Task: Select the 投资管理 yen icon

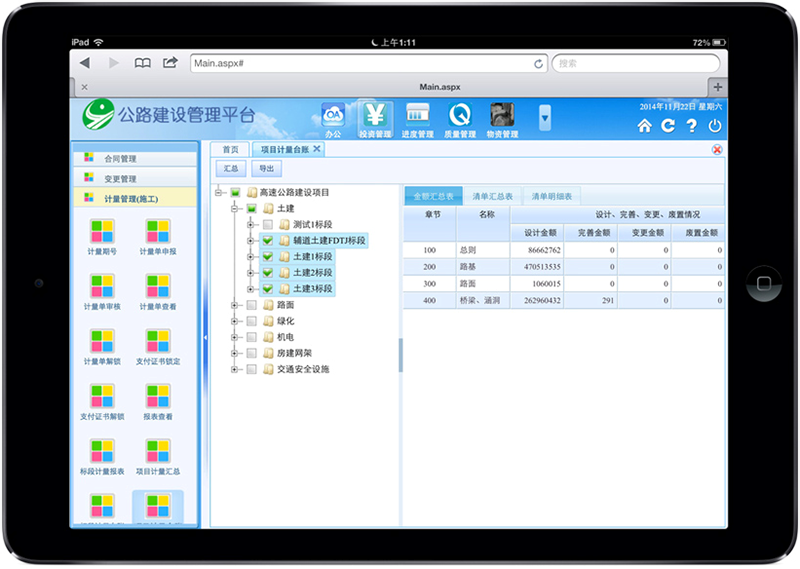Action: (375, 119)
